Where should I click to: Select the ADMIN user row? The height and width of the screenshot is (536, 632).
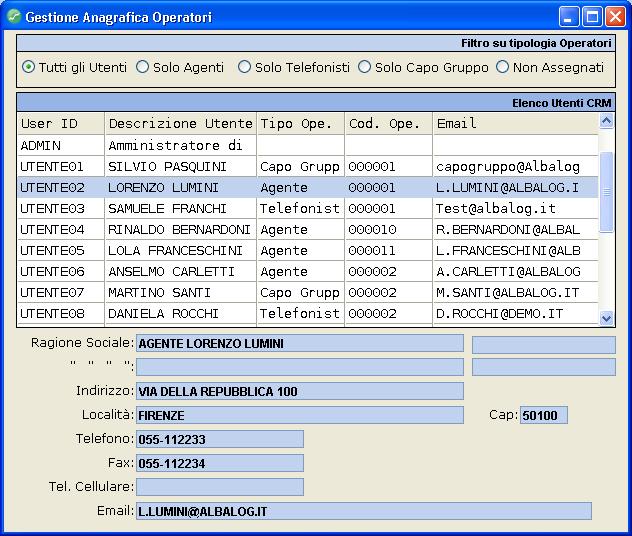click(308, 145)
